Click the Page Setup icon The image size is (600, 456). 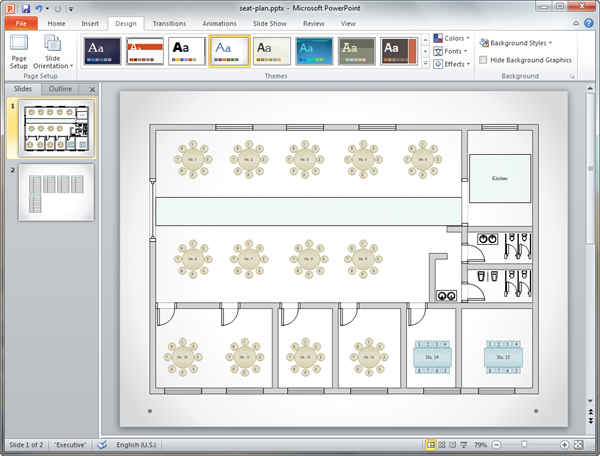[x=19, y=50]
